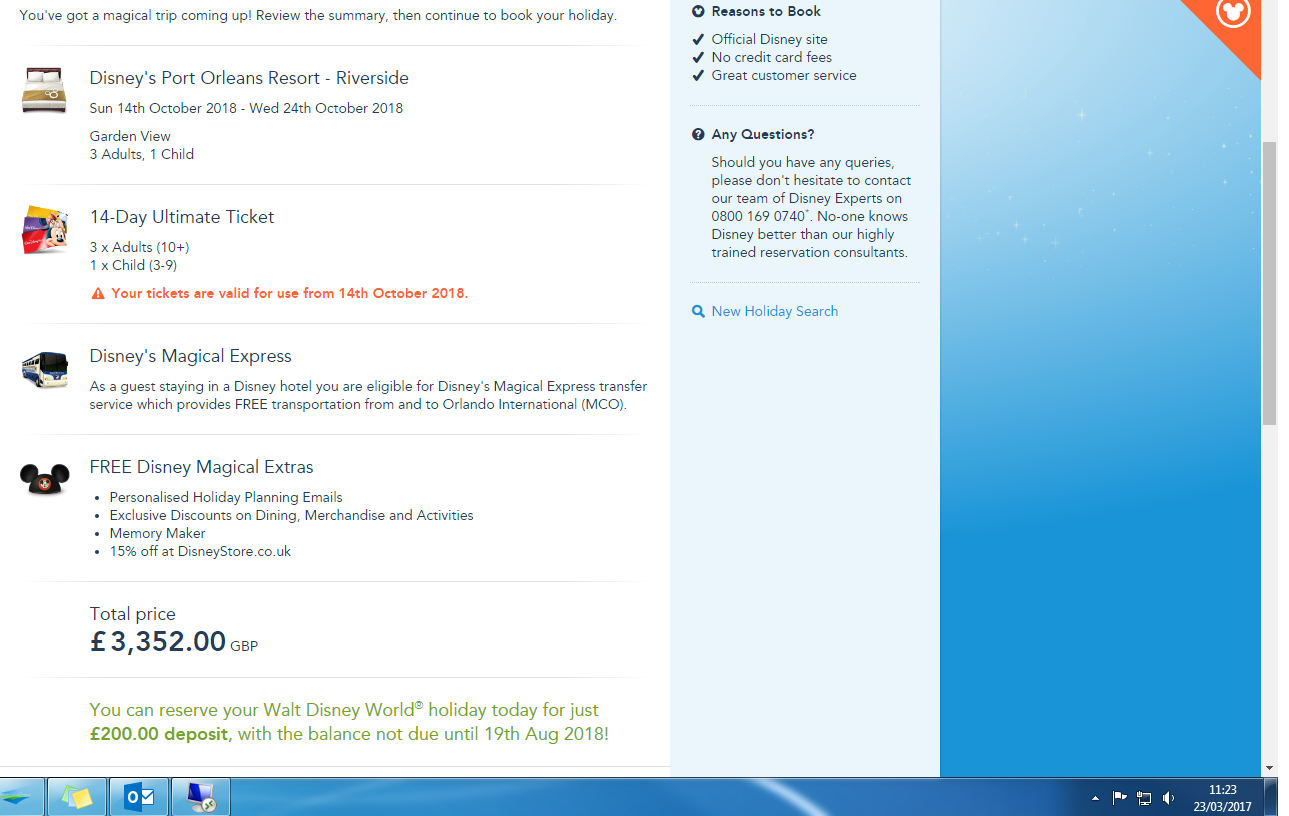Image resolution: width=1289 pixels, height=816 pixels.
Task: Open the yellow notes app in the taskbar
Action: (77, 797)
